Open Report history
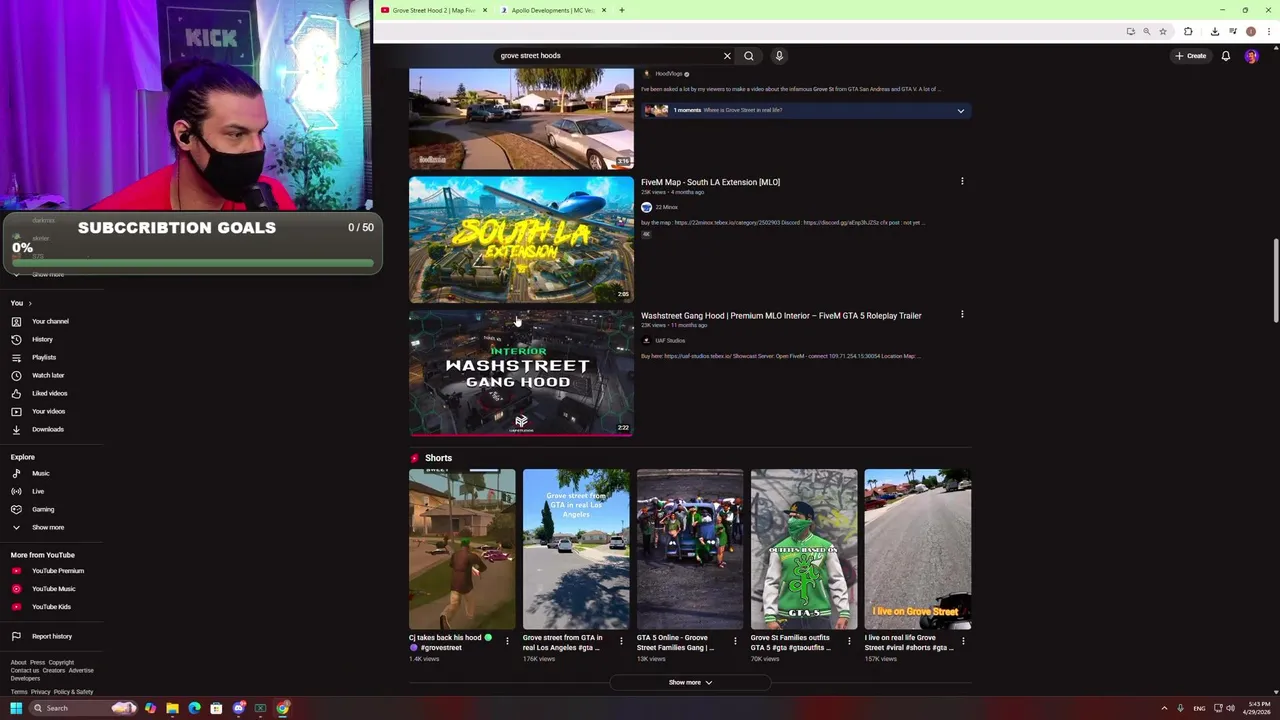 tap(51, 636)
